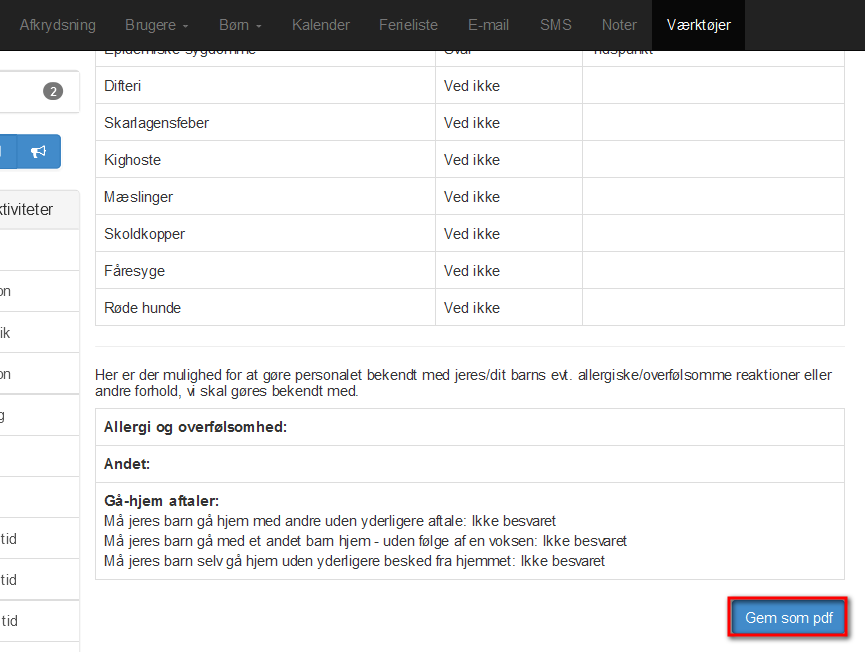Click the Fåresyge disease name
This screenshot has width=865, height=652.
pos(135,271)
